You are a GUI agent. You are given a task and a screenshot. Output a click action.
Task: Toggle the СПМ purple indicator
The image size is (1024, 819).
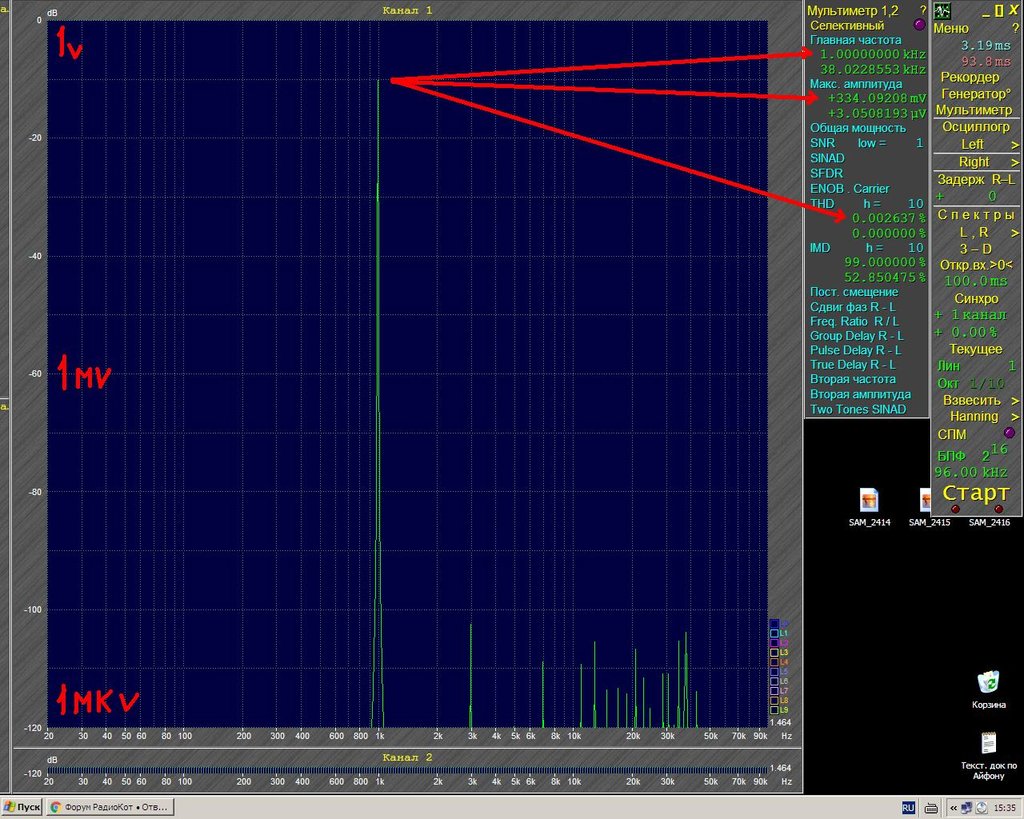point(1009,433)
